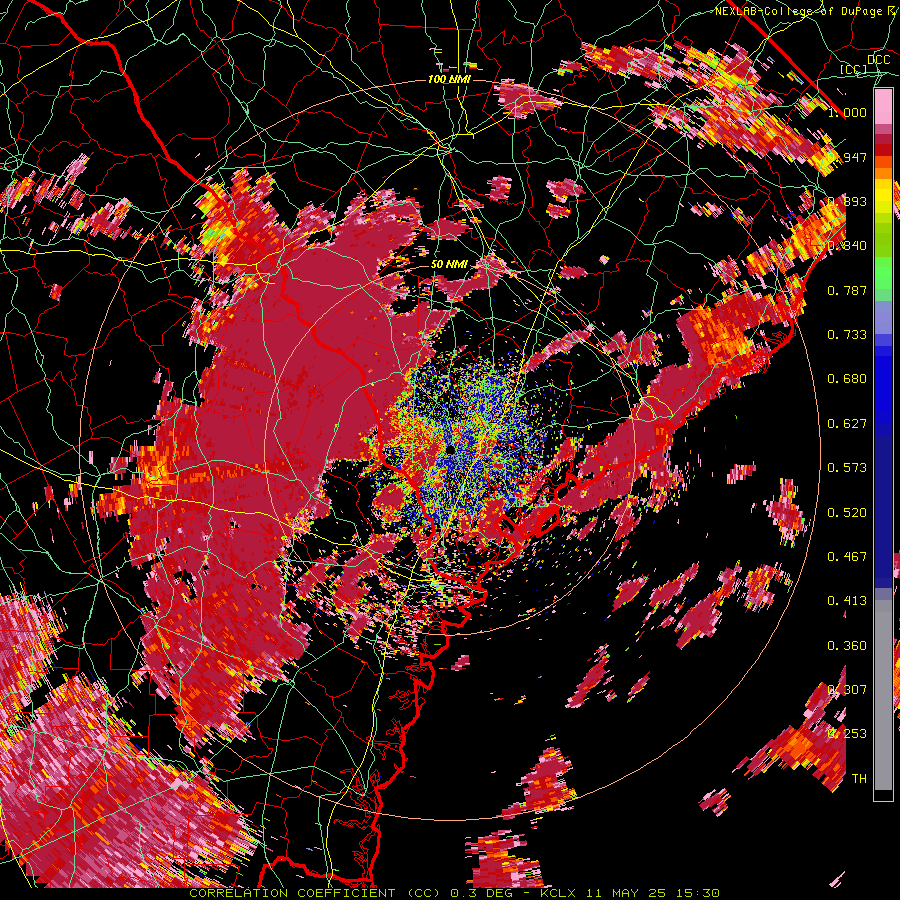Click the 0.467 scale value
900x900 pixels.
click(847, 557)
